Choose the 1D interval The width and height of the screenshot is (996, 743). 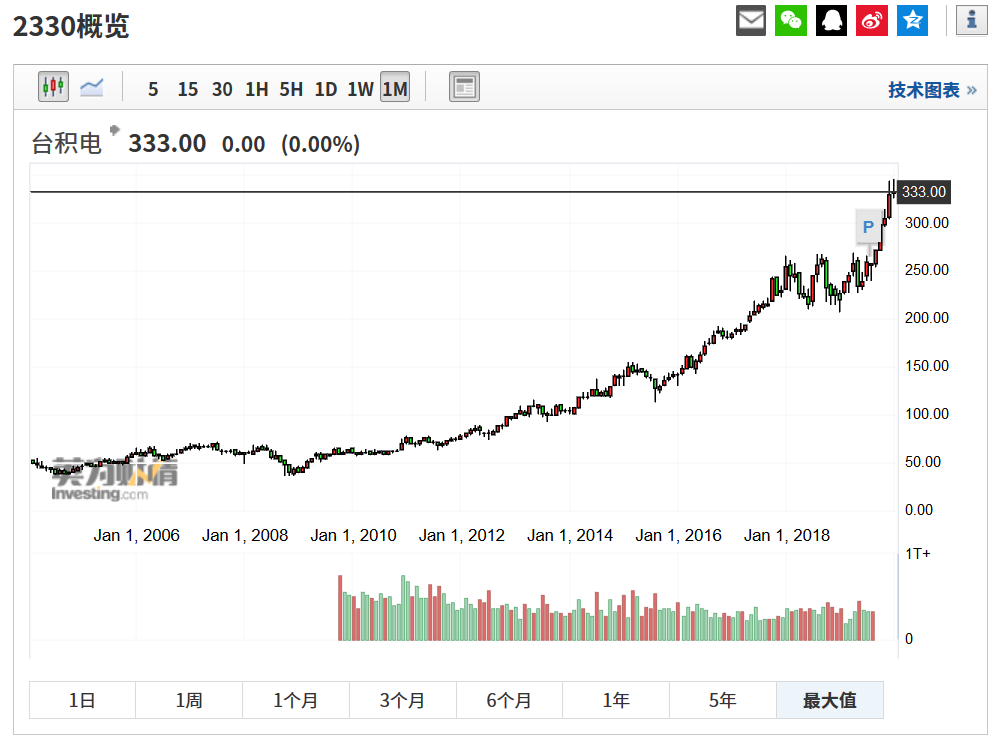325,89
